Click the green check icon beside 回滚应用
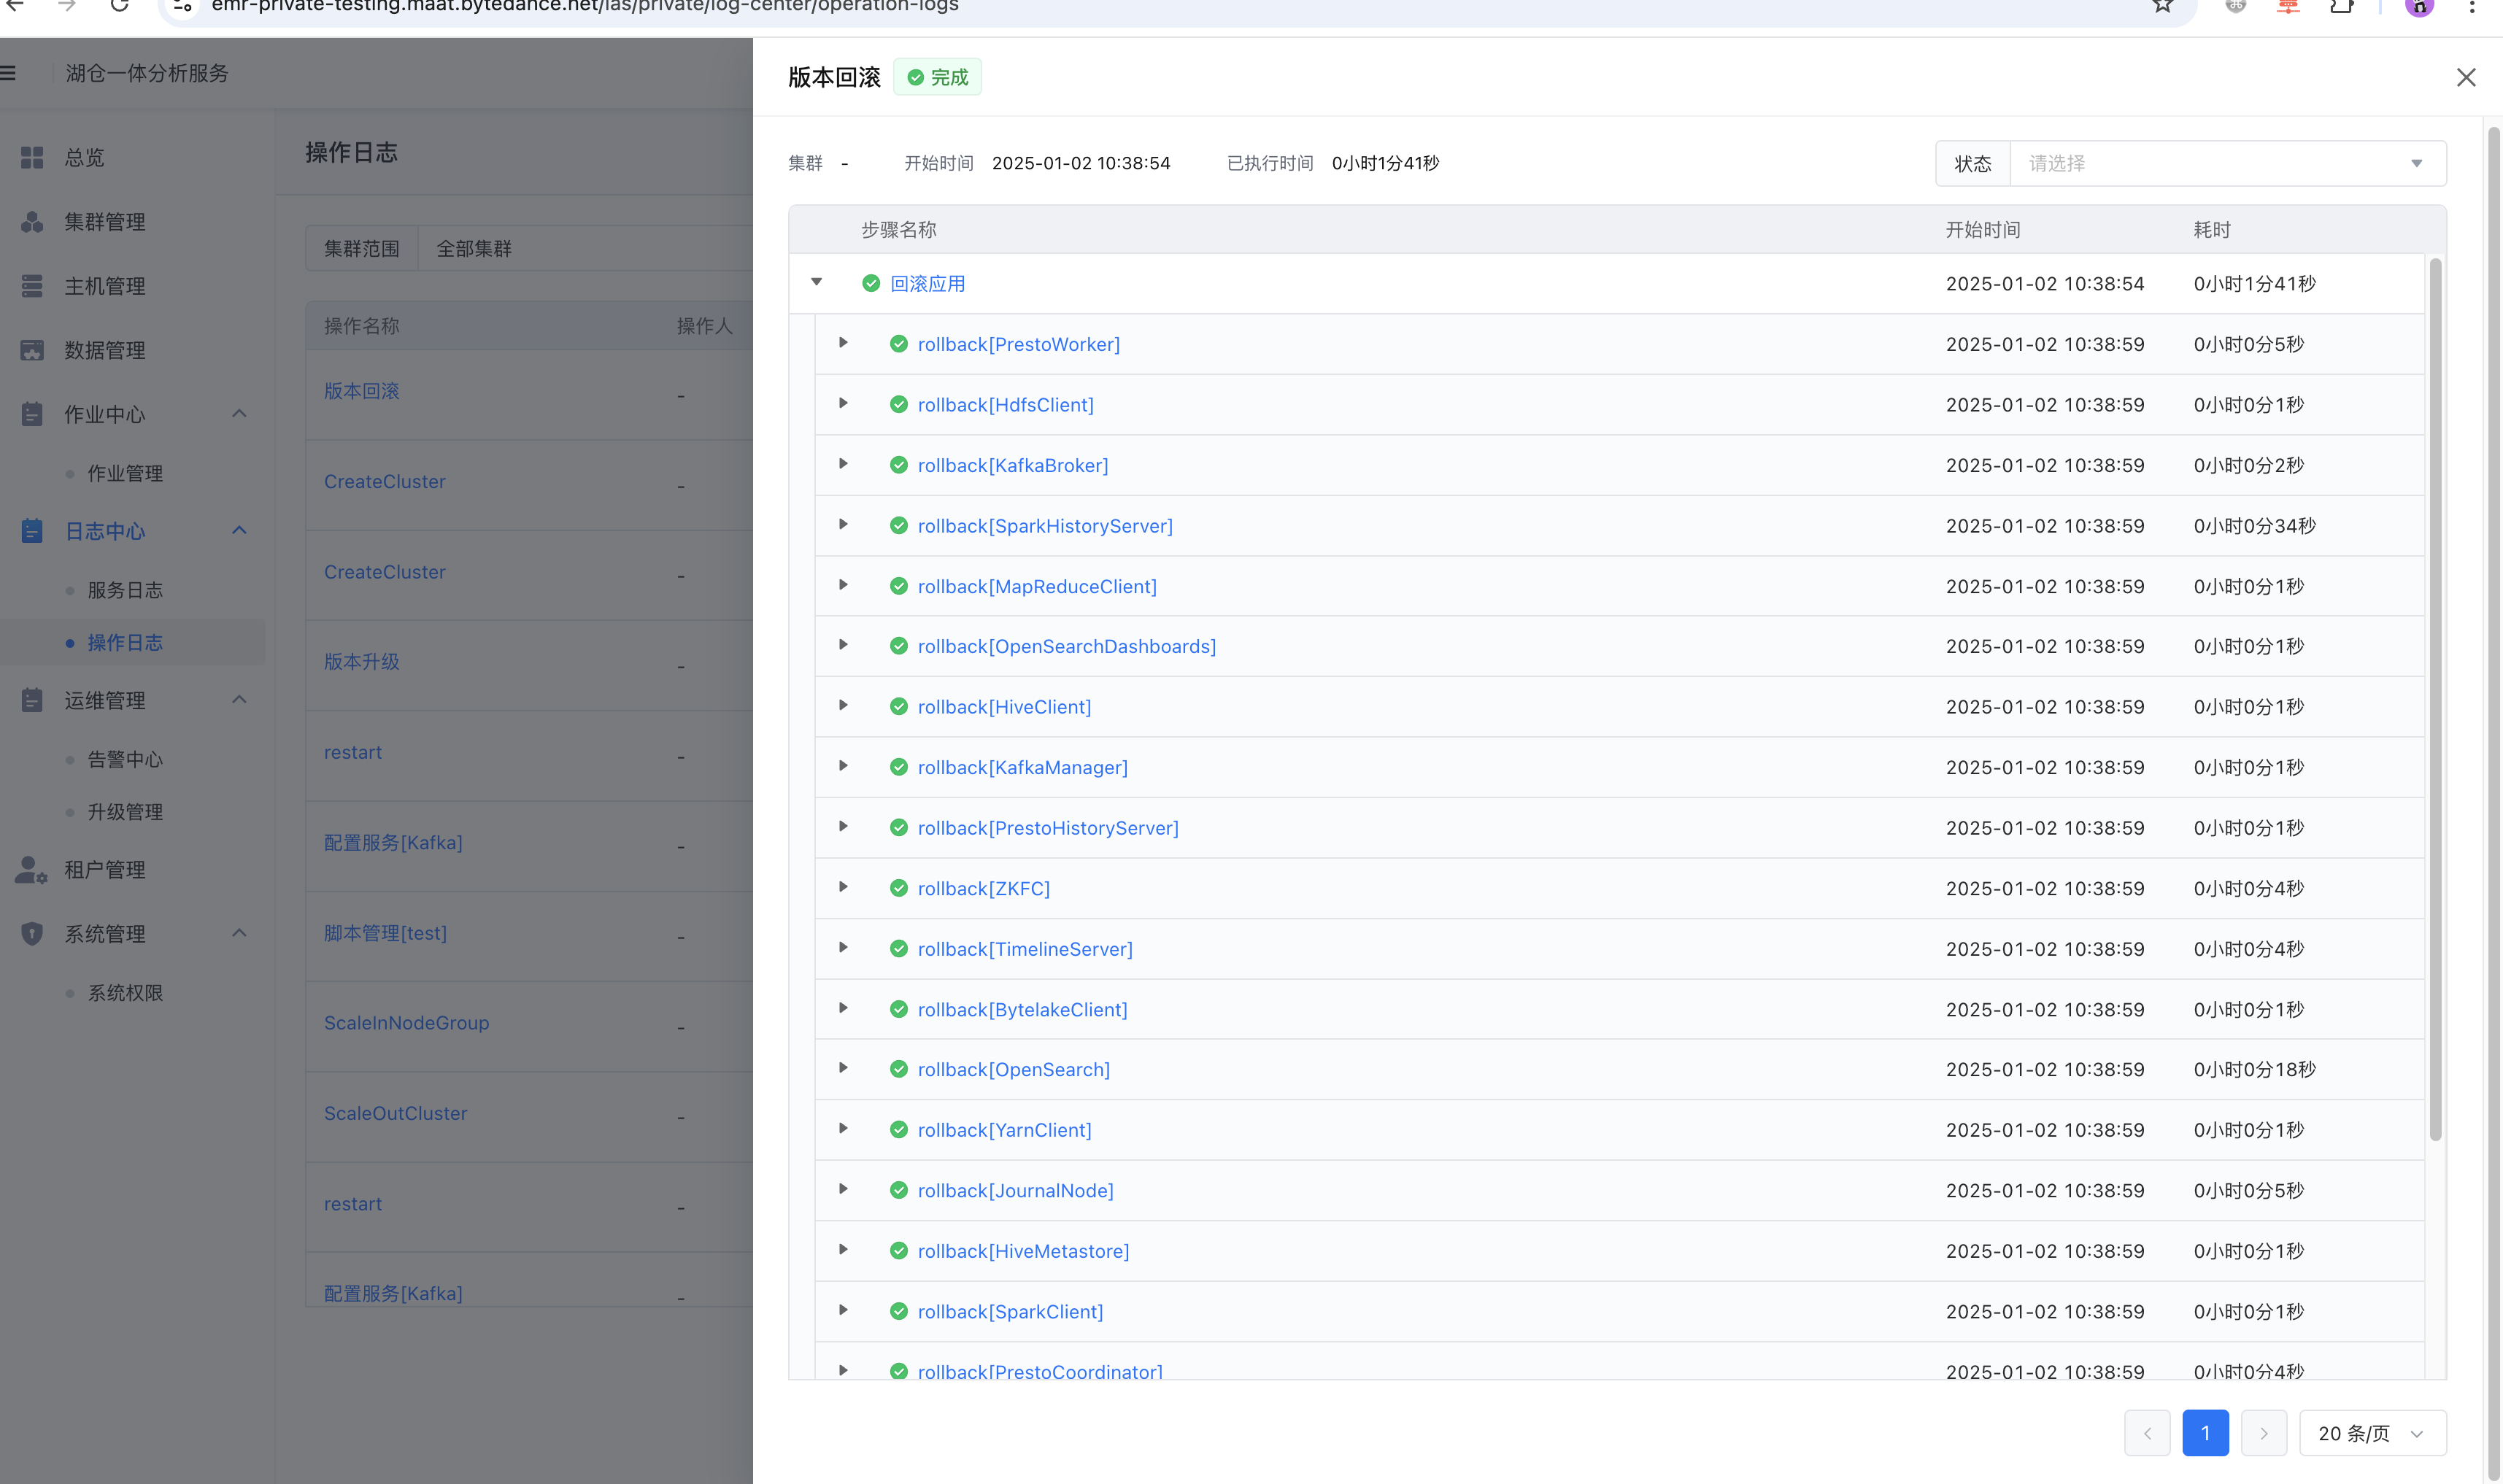 (x=871, y=283)
